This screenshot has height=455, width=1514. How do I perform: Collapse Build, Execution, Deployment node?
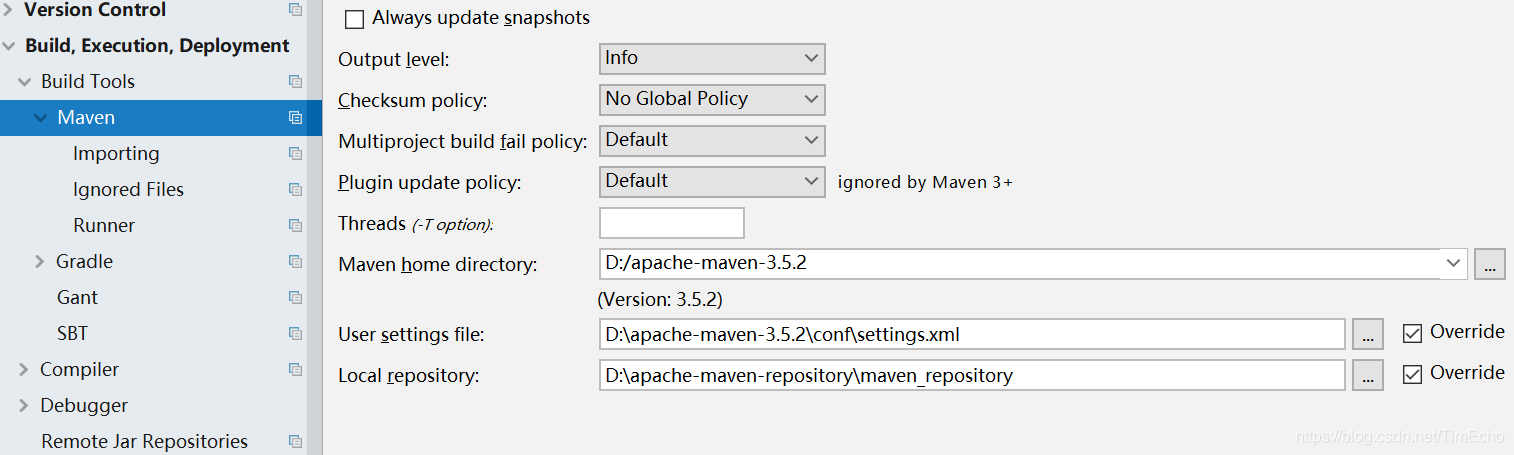(9, 46)
